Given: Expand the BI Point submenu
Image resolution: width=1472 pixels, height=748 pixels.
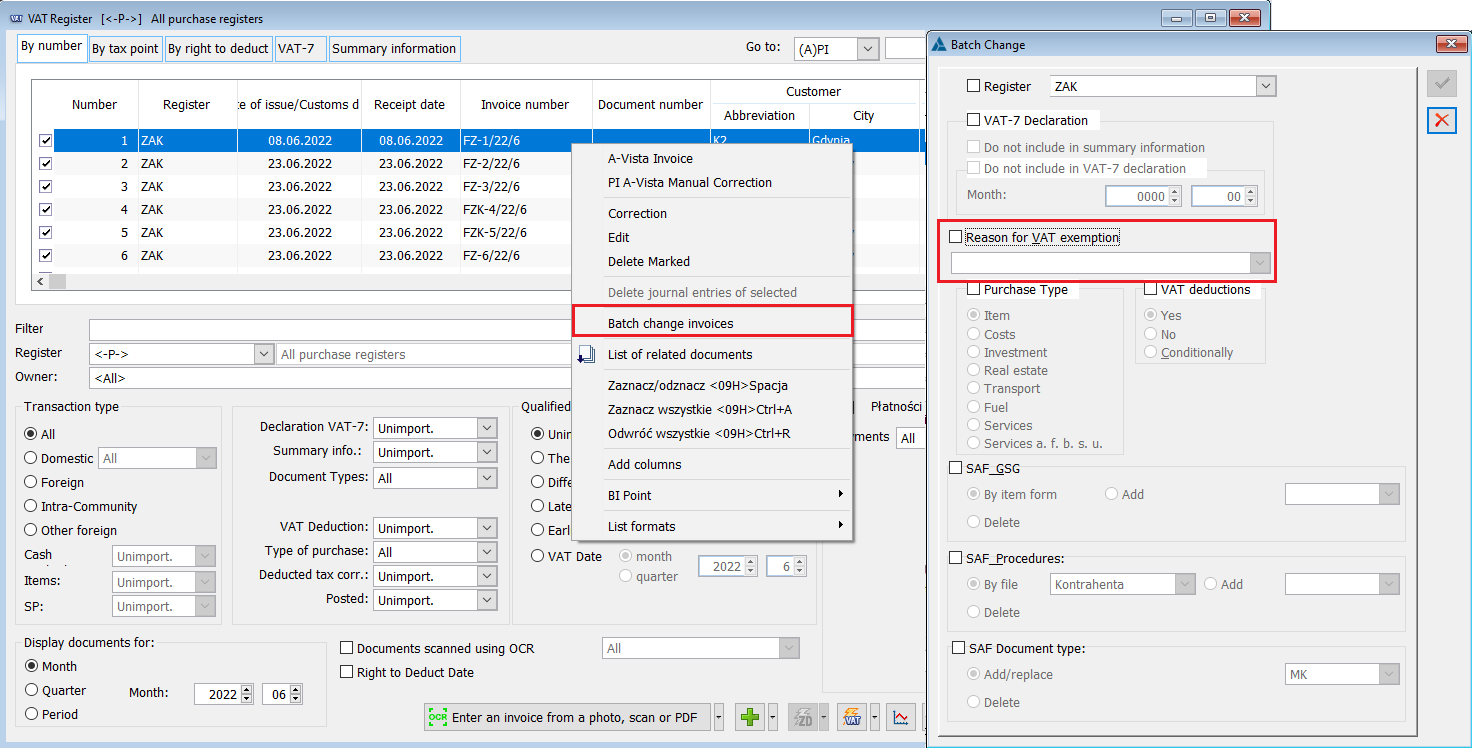Looking at the screenshot, I should pos(712,495).
